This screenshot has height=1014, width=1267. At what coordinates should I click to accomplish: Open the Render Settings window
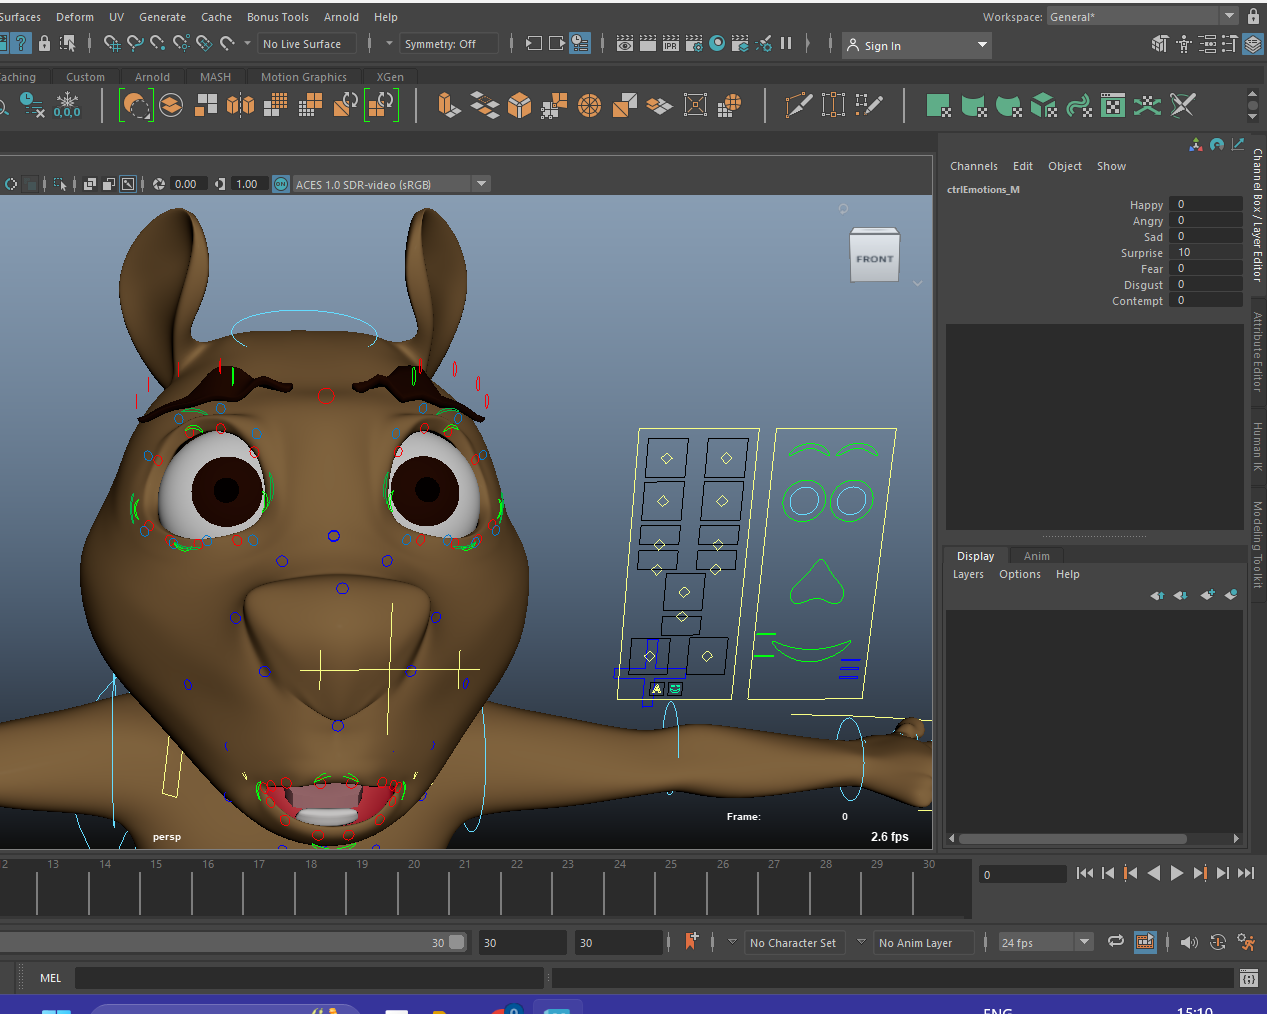(x=693, y=43)
